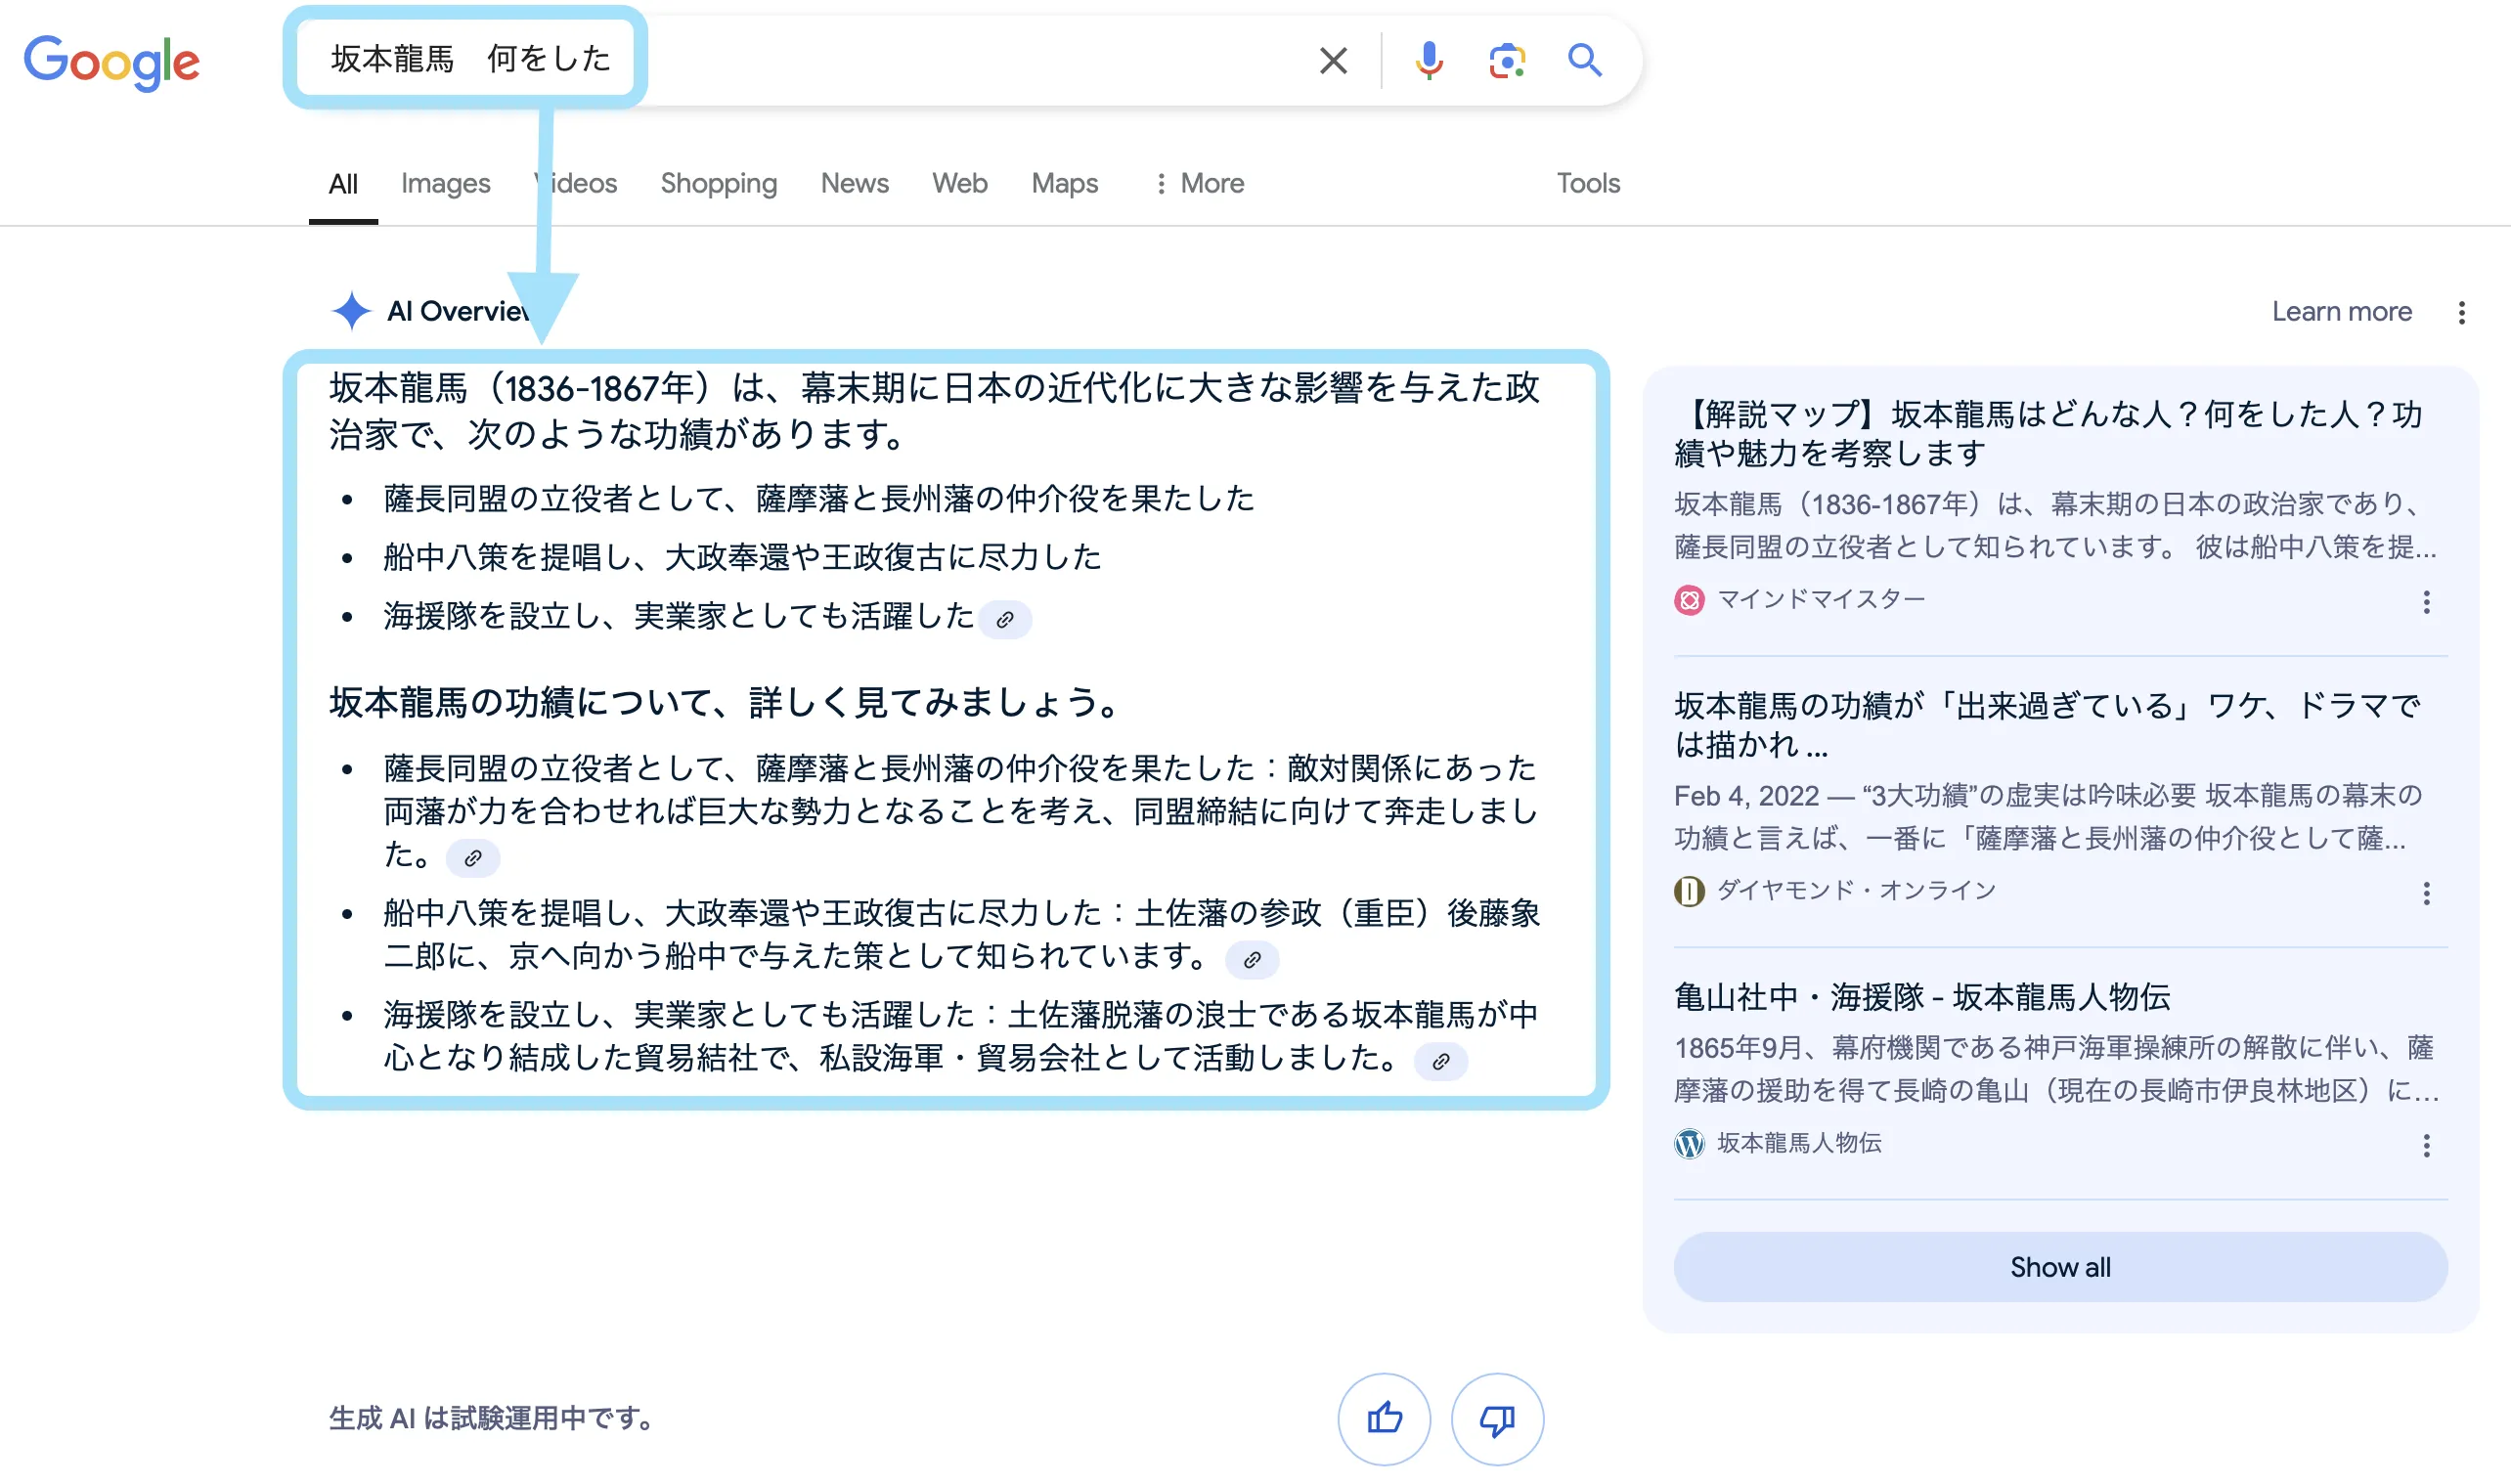
Task: Switch to the Images tab
Action: click(x=446, y=184)
